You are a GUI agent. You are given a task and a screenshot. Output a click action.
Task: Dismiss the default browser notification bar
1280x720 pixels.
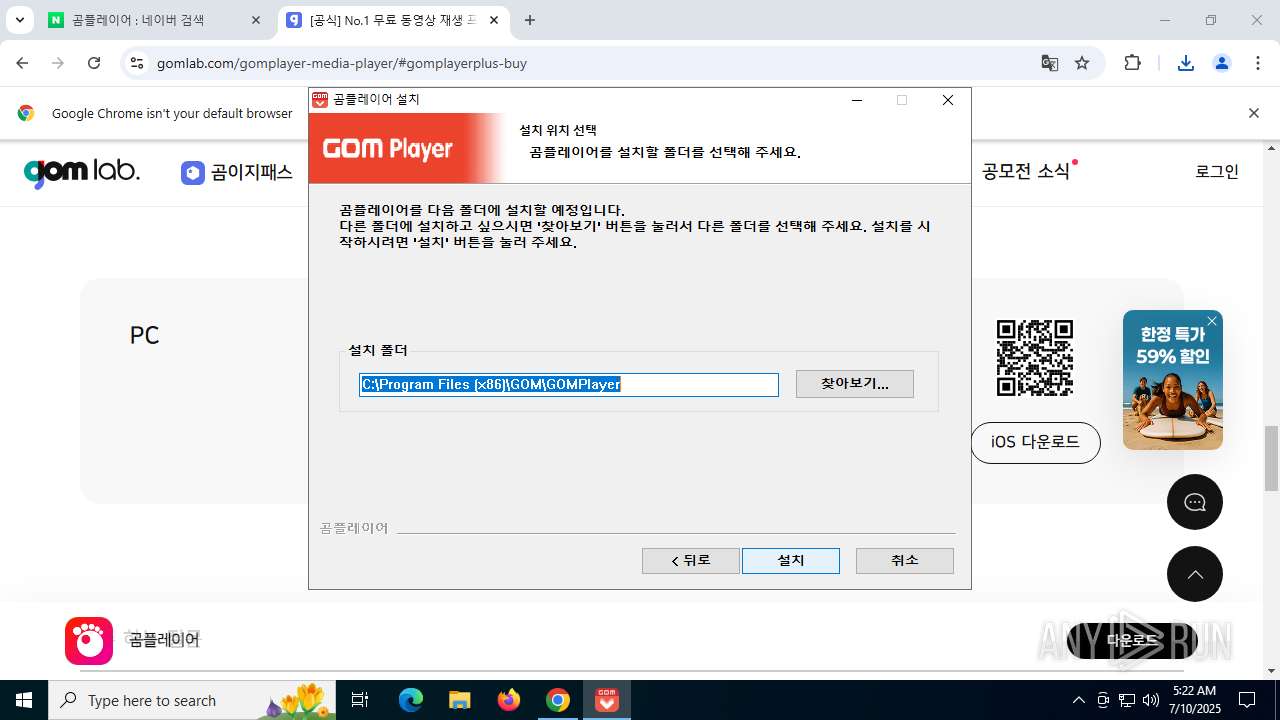1253,113
